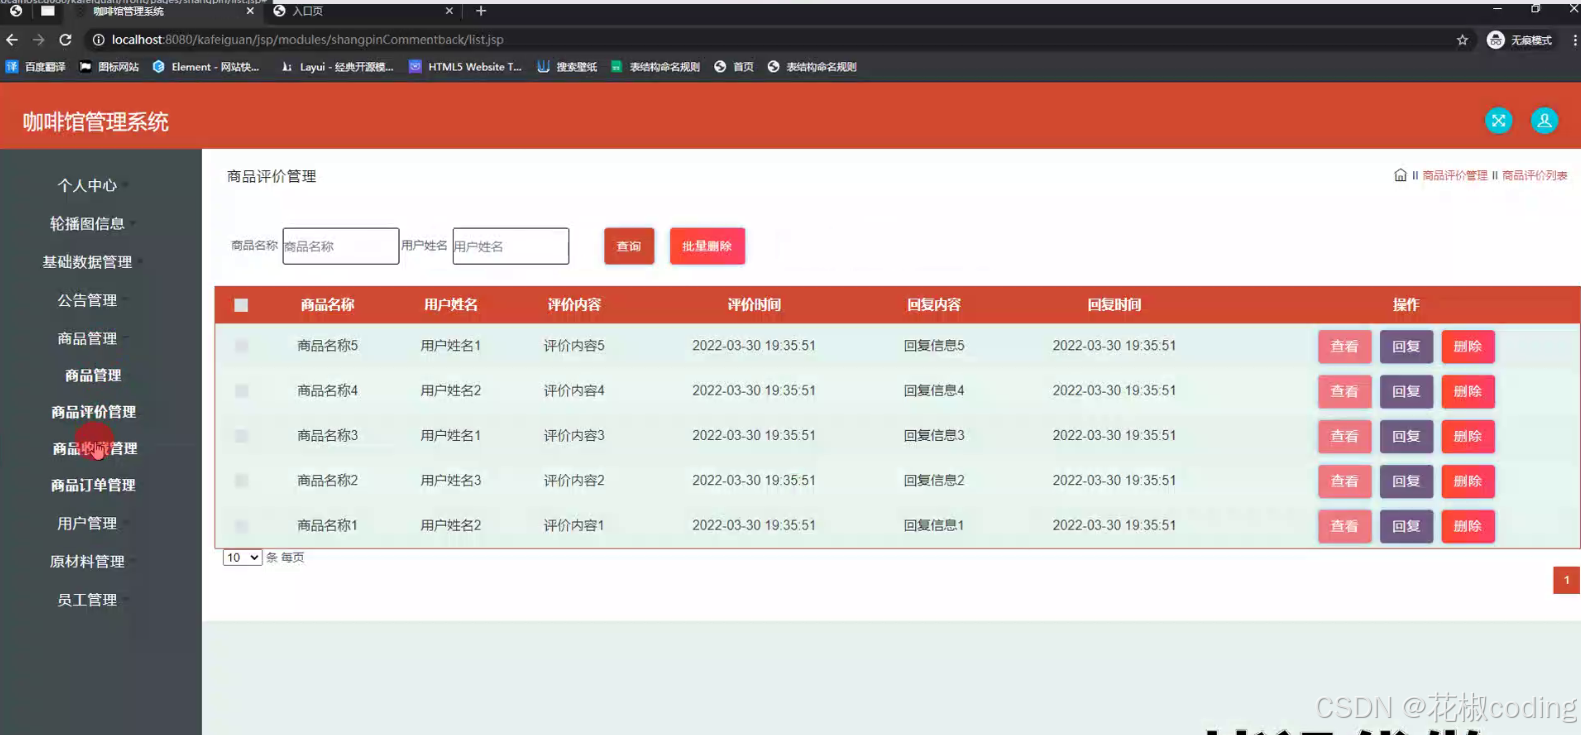Open the 商品评价管理 submenu item
This screenshot has height=735, width=1581.
pos(93,412)
